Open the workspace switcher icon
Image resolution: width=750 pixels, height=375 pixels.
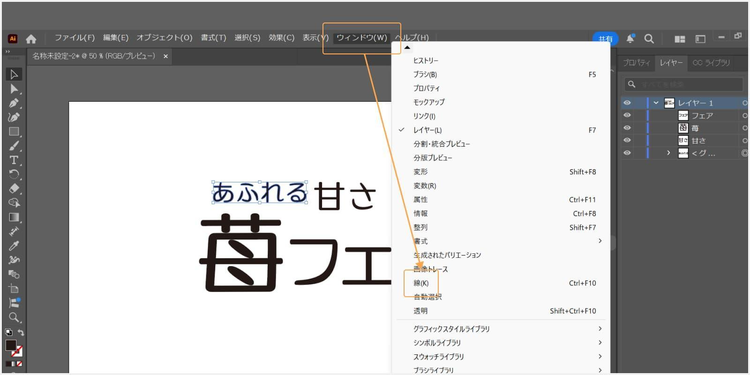tap(700, 39)
